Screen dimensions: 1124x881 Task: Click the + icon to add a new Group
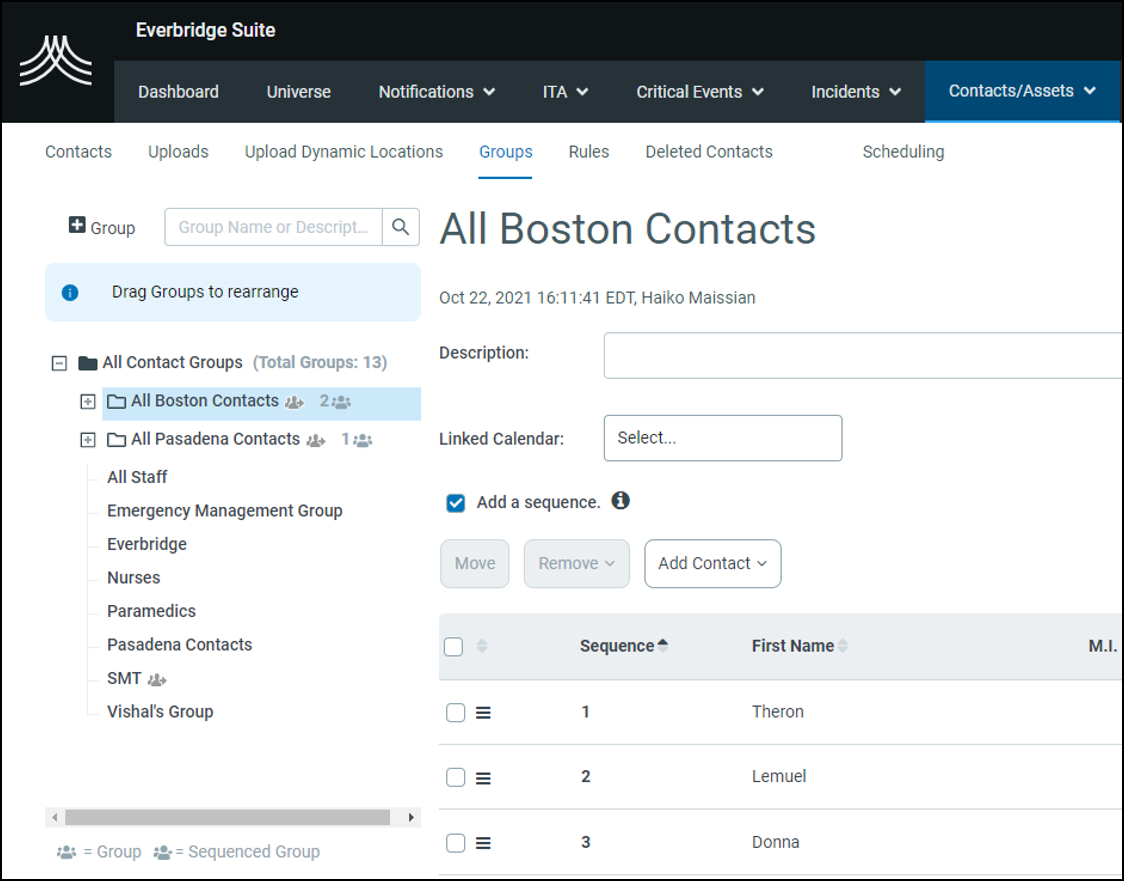tap(76, 226)
